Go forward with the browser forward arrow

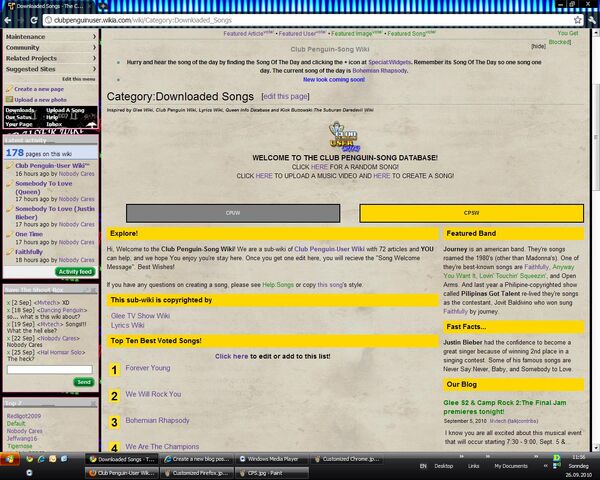click(21, 20)
